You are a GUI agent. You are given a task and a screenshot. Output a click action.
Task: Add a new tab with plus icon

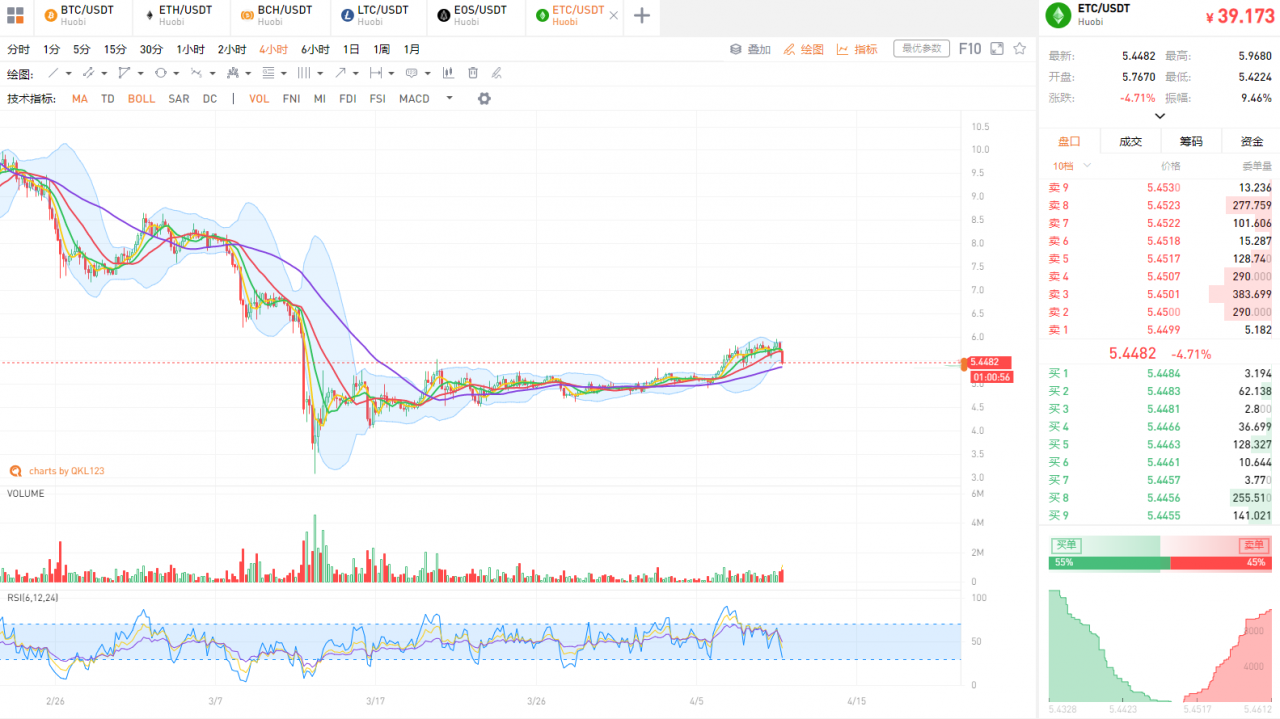coord(642,16)
